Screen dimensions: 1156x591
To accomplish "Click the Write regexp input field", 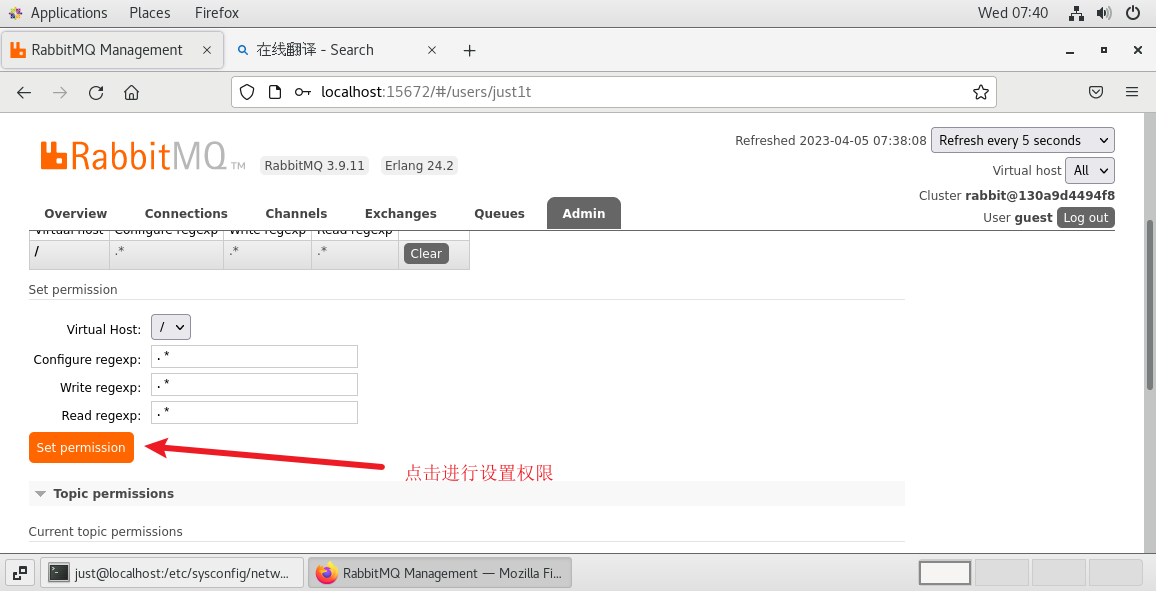I will click(x=254, y=385).
